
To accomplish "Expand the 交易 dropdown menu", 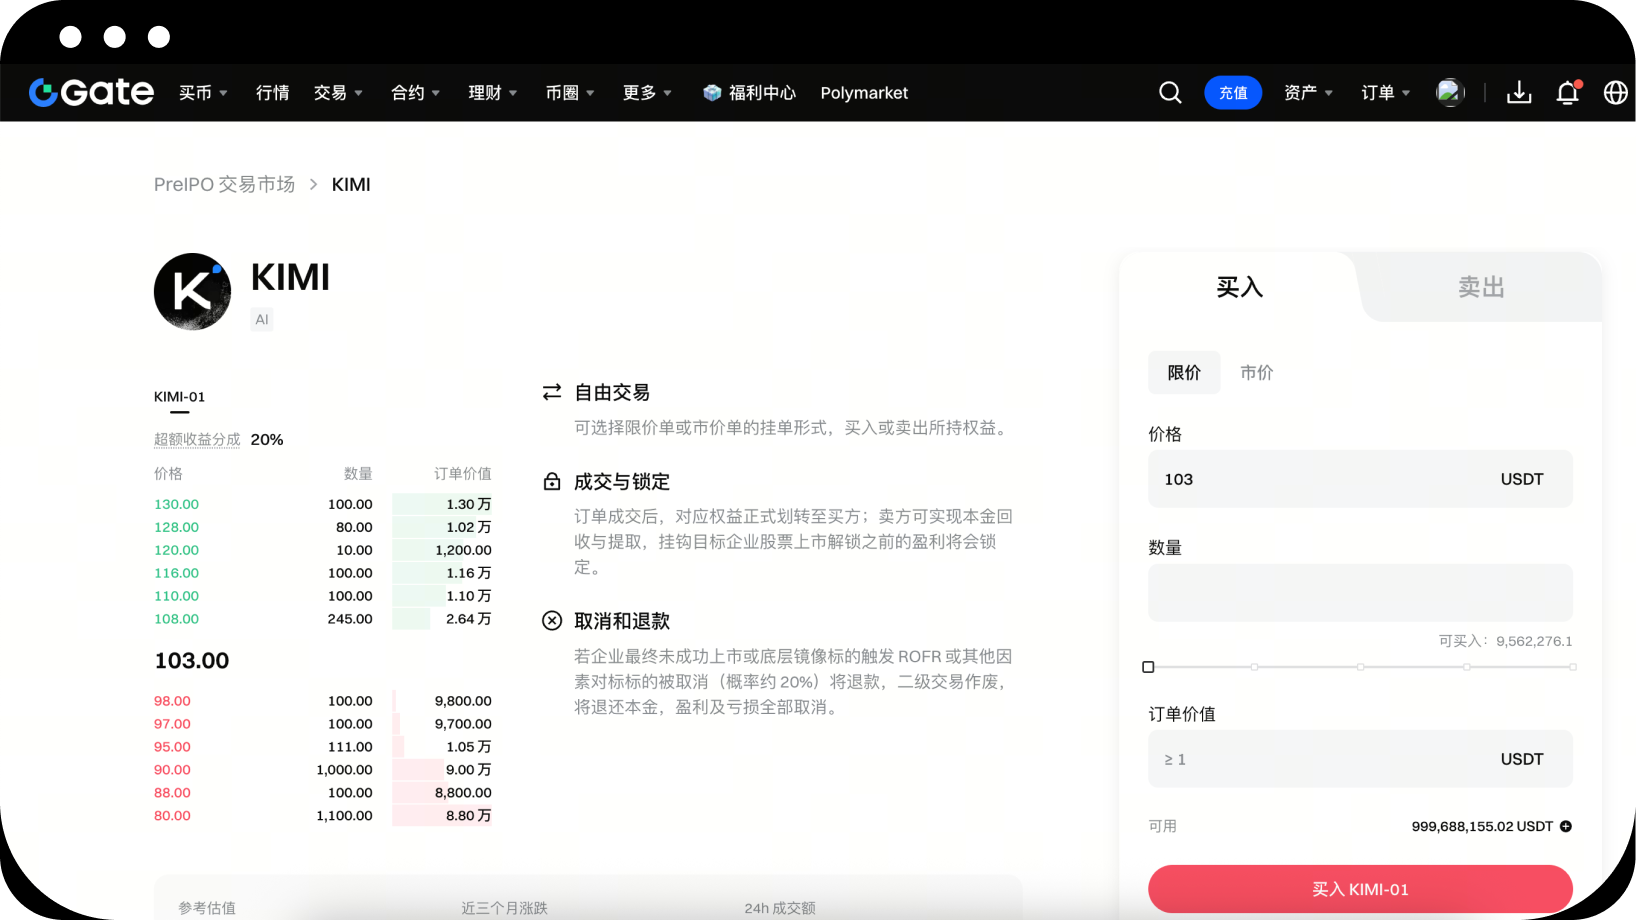I will pyautogui.click(x=338, y=92).
